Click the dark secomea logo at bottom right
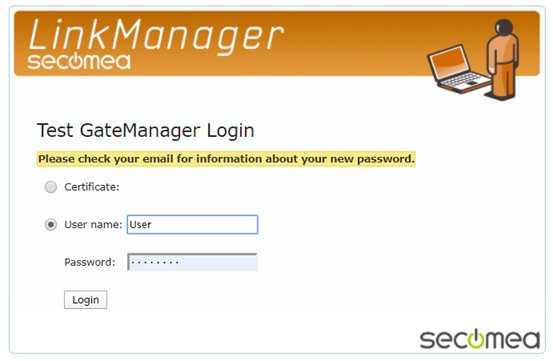 (480, 339)
